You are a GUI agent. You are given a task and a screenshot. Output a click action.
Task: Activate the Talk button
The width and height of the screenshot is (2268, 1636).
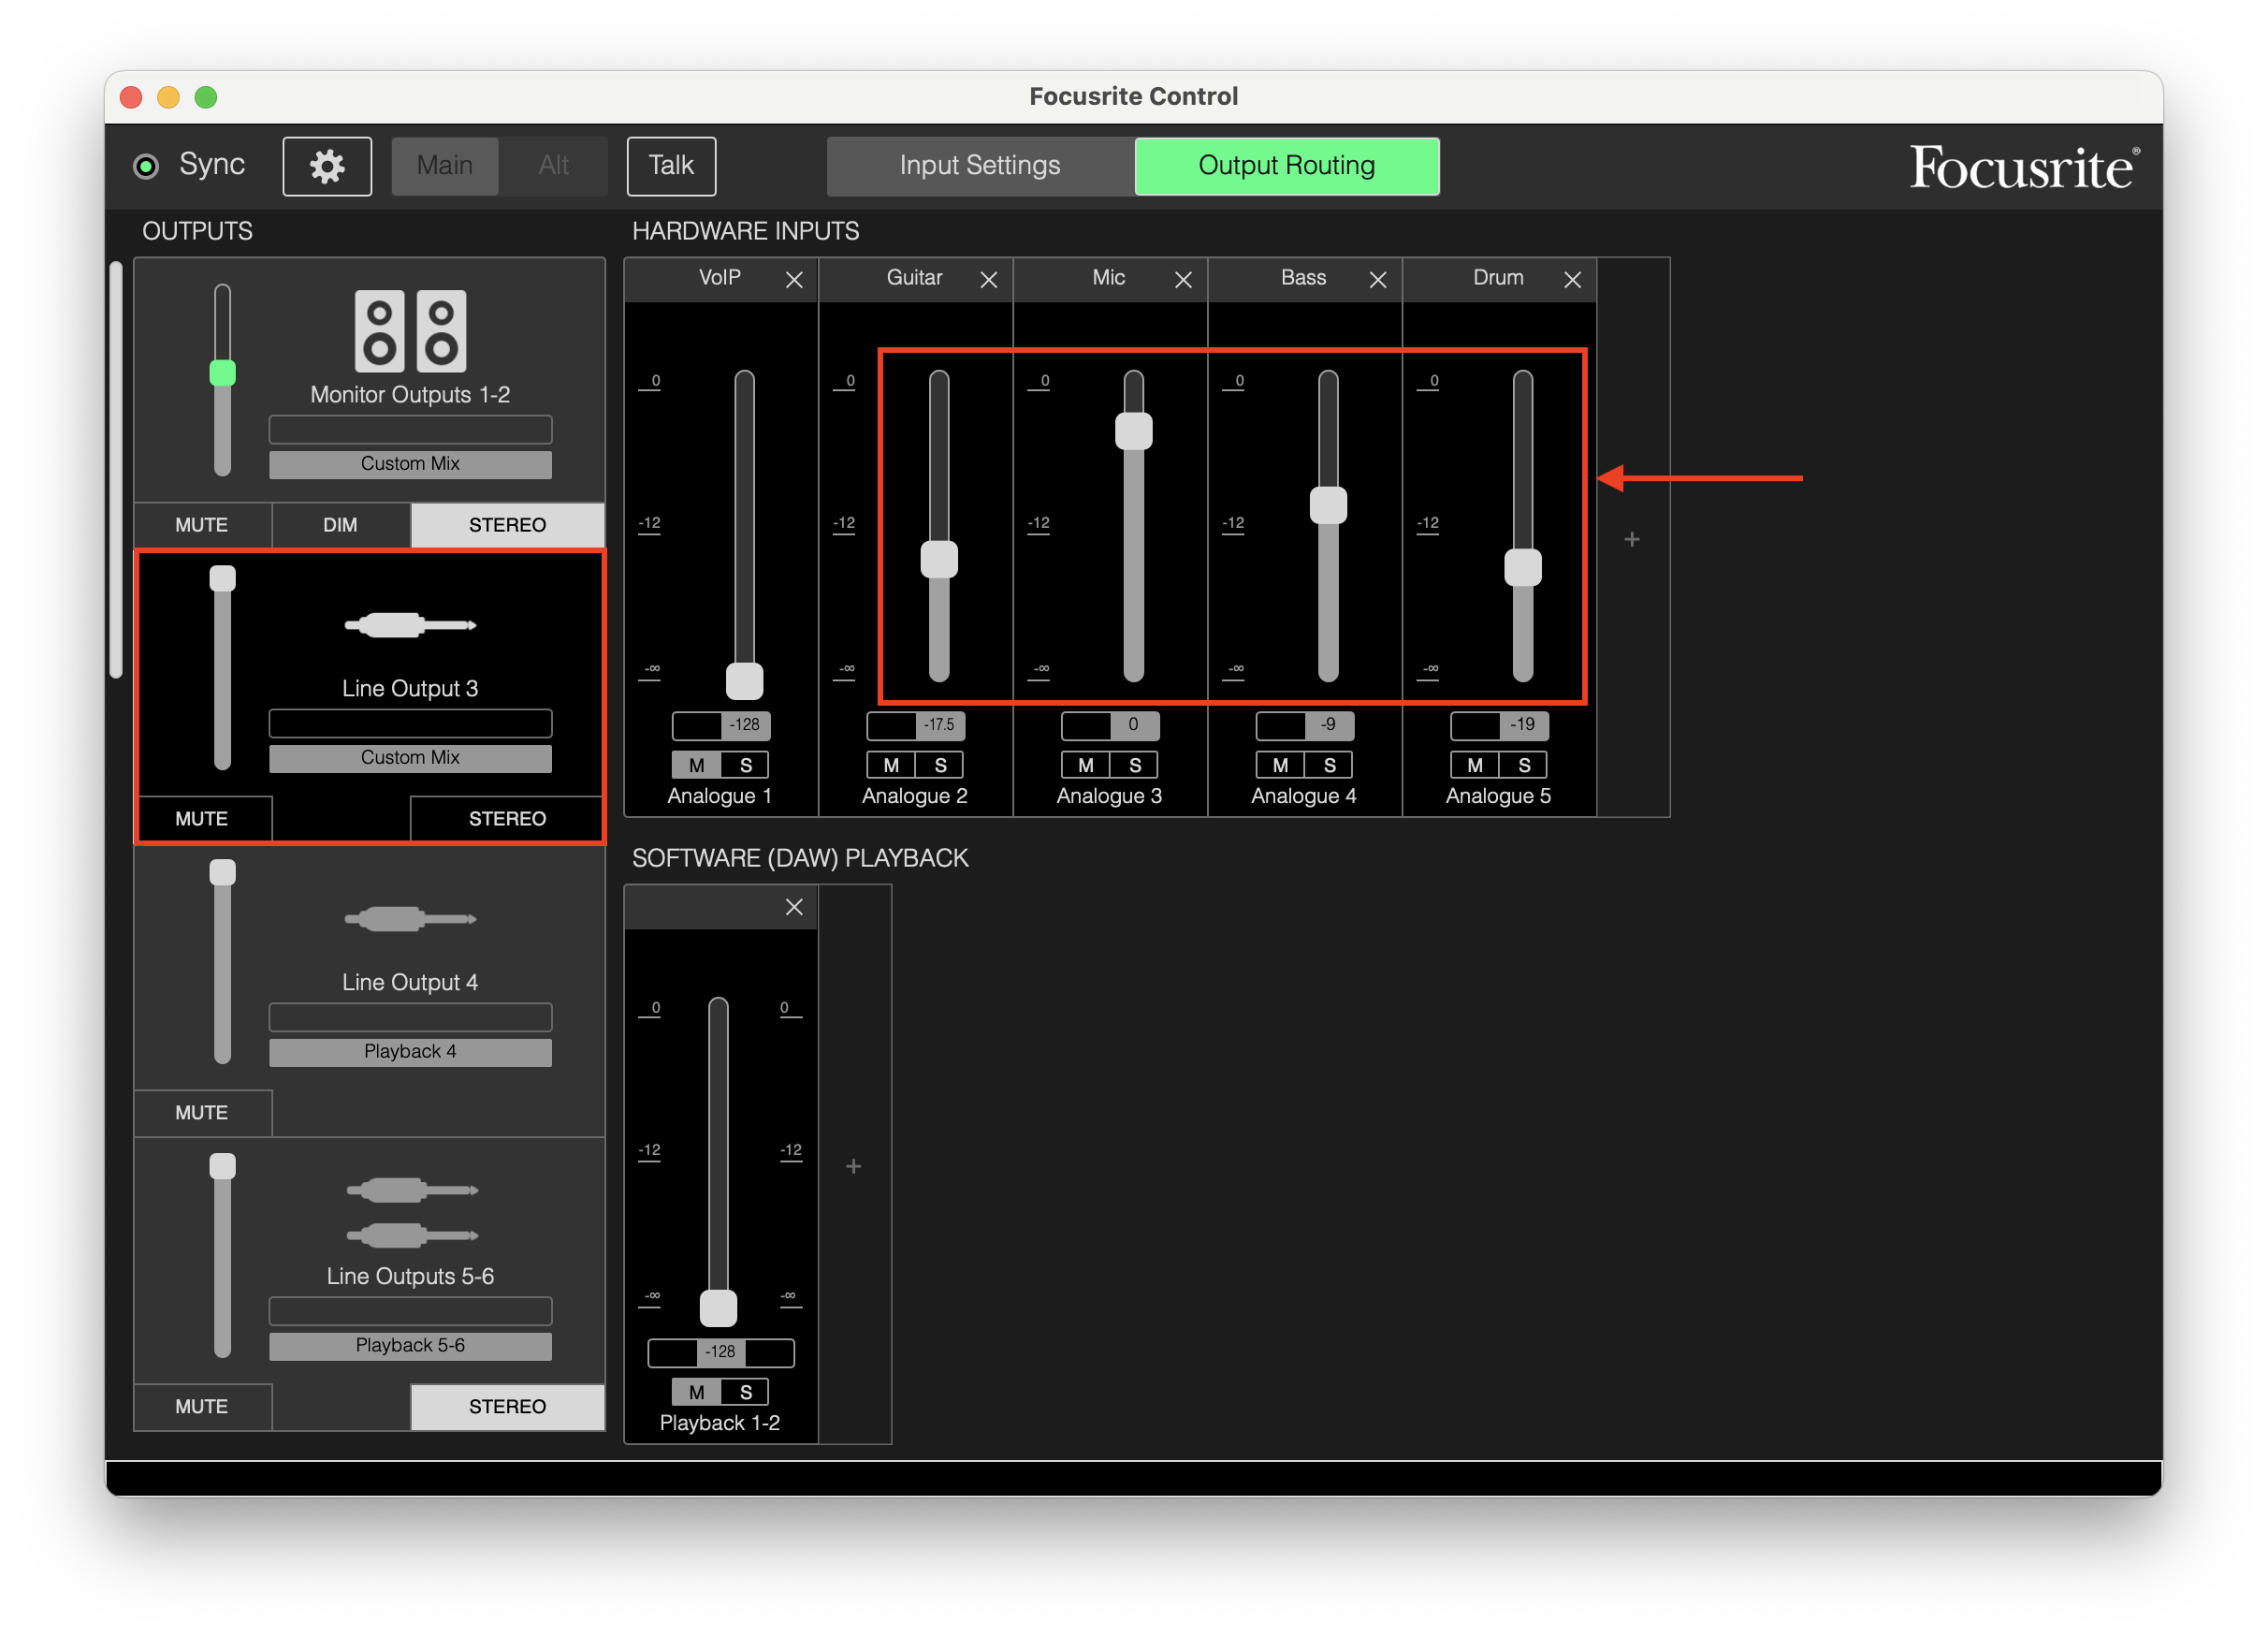[671, 166]
